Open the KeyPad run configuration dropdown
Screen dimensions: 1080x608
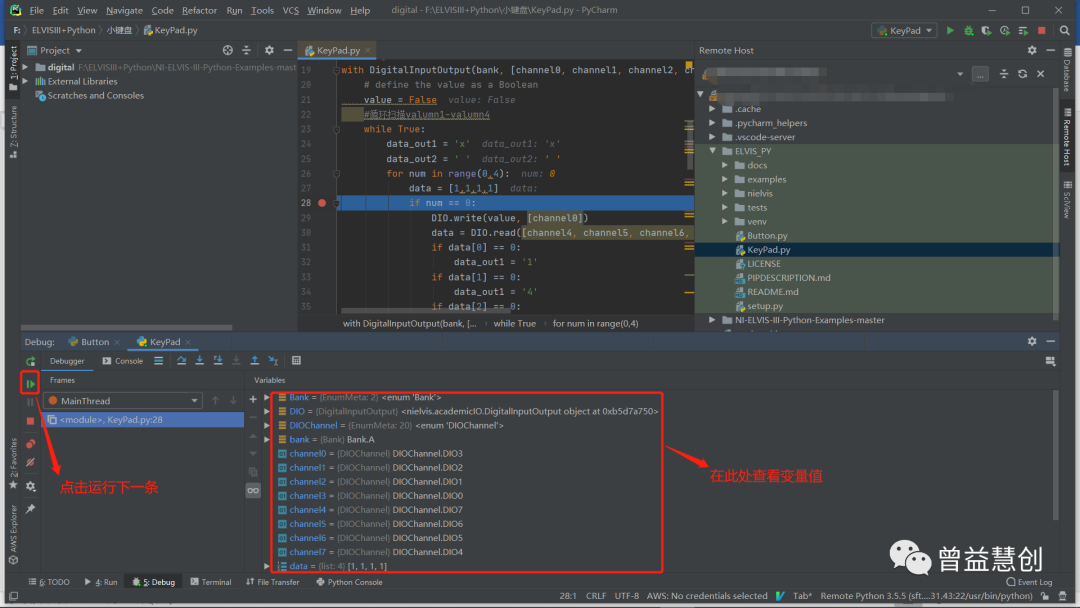pos(904,30)
